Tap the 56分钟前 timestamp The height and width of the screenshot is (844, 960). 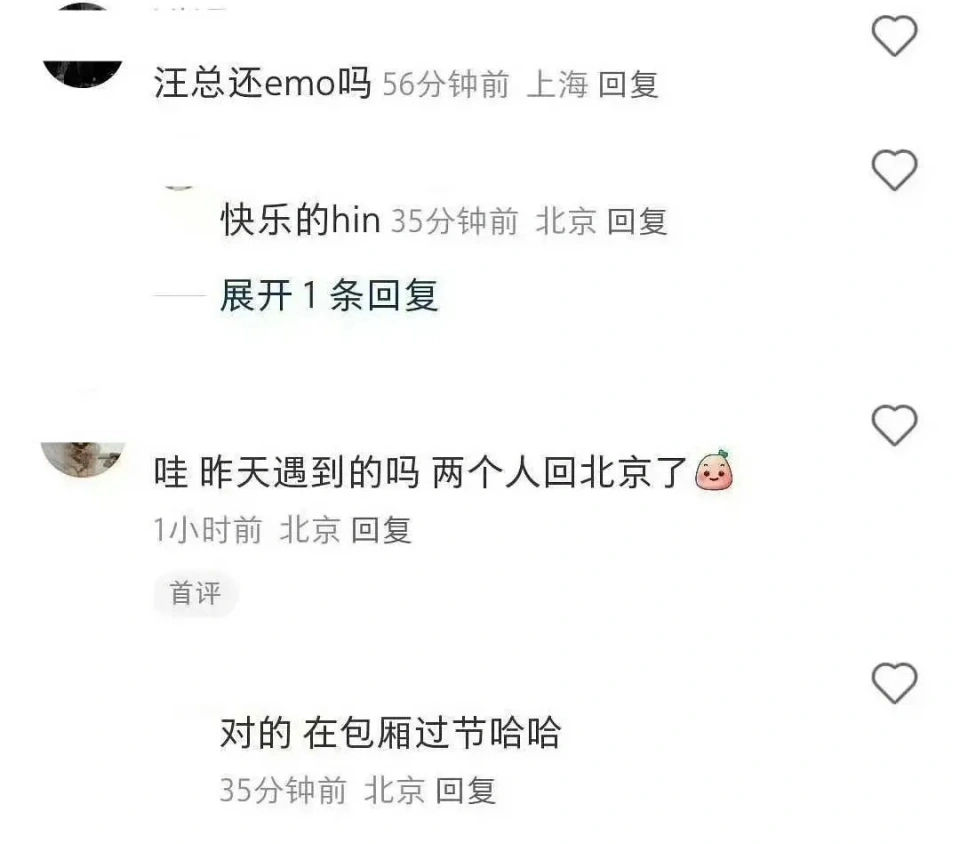coord(446,84)
